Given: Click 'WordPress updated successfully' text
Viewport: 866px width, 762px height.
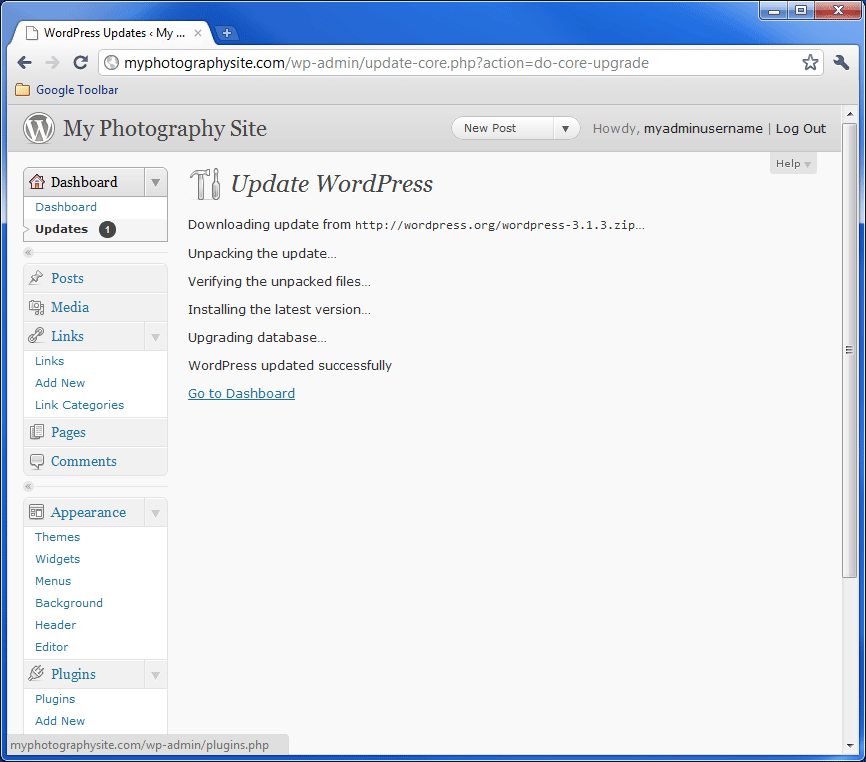Looking at the screenshot, I should [x=290, y=366].
